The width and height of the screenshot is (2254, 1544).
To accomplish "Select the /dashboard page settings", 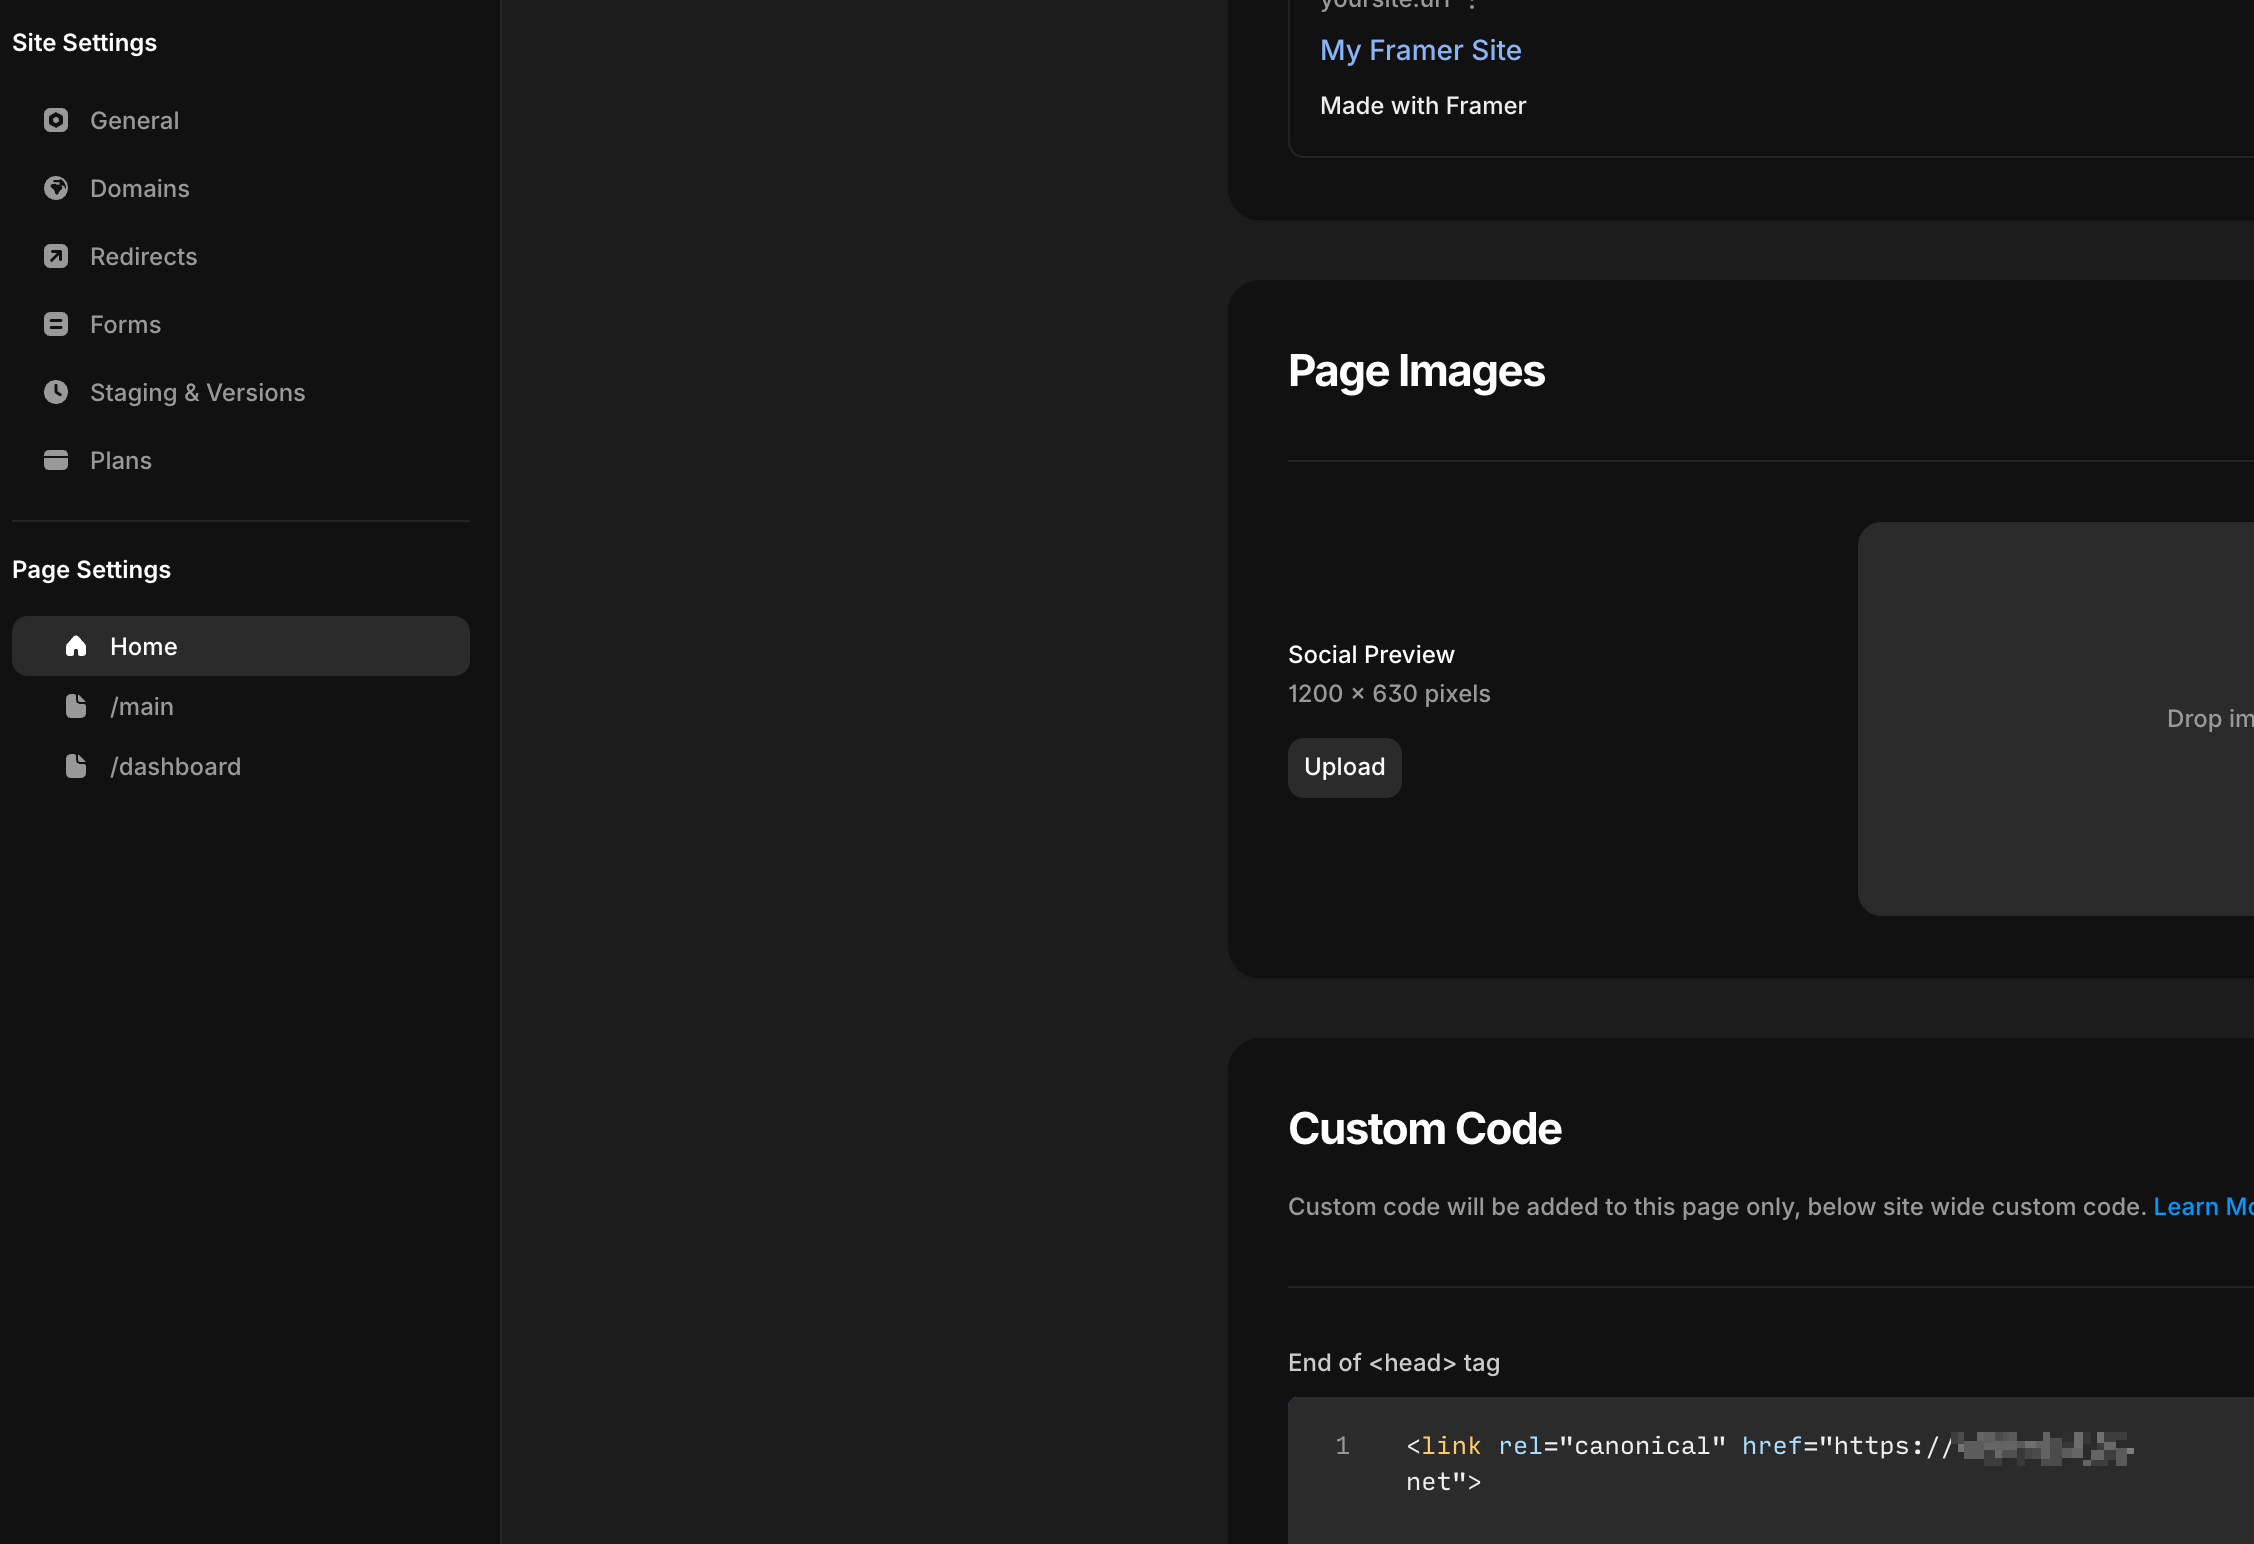I will (x=175, y=766).
